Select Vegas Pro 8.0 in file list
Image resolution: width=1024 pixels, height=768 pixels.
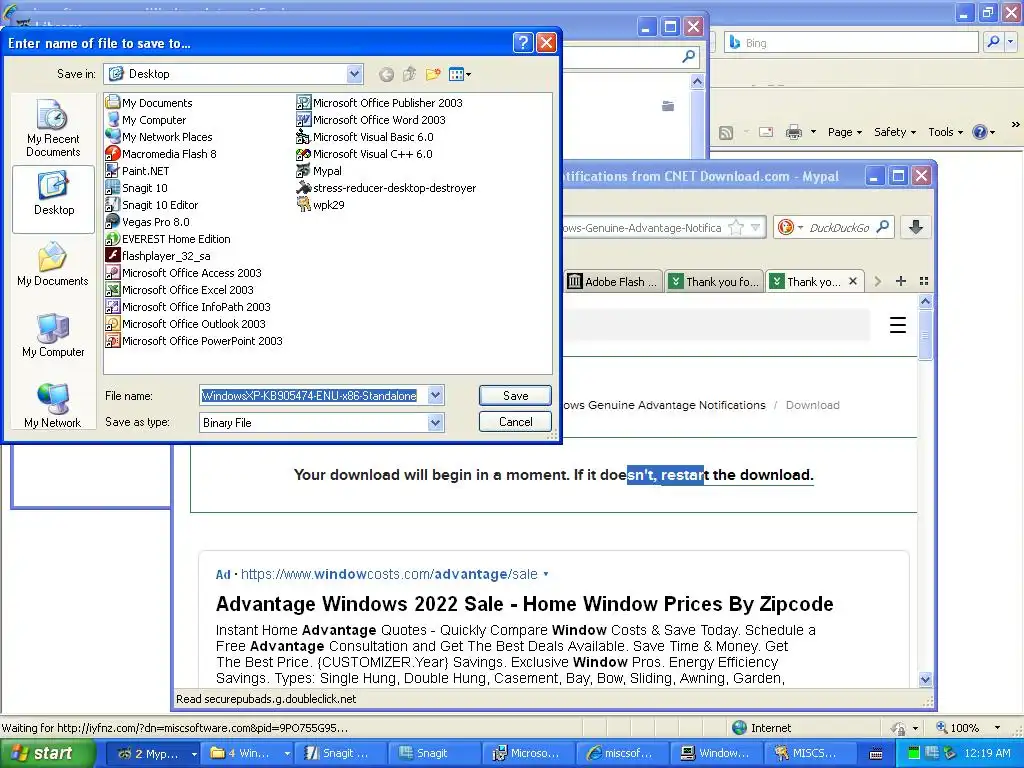click(148, 222)
